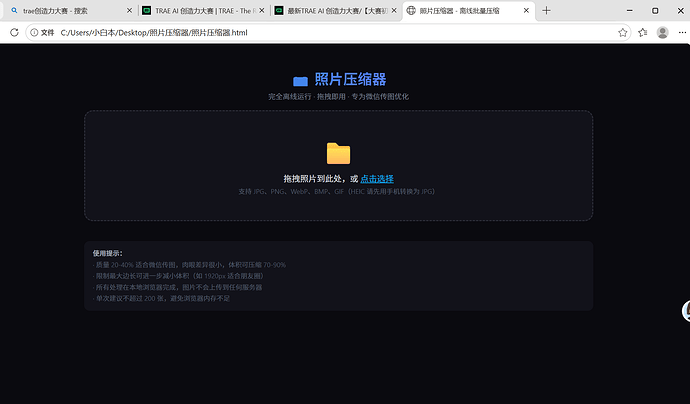Image resolution: width=690 pixels, height=404 pixels.
Task: Open the browser profile avatar
Action: click(662, 32)
